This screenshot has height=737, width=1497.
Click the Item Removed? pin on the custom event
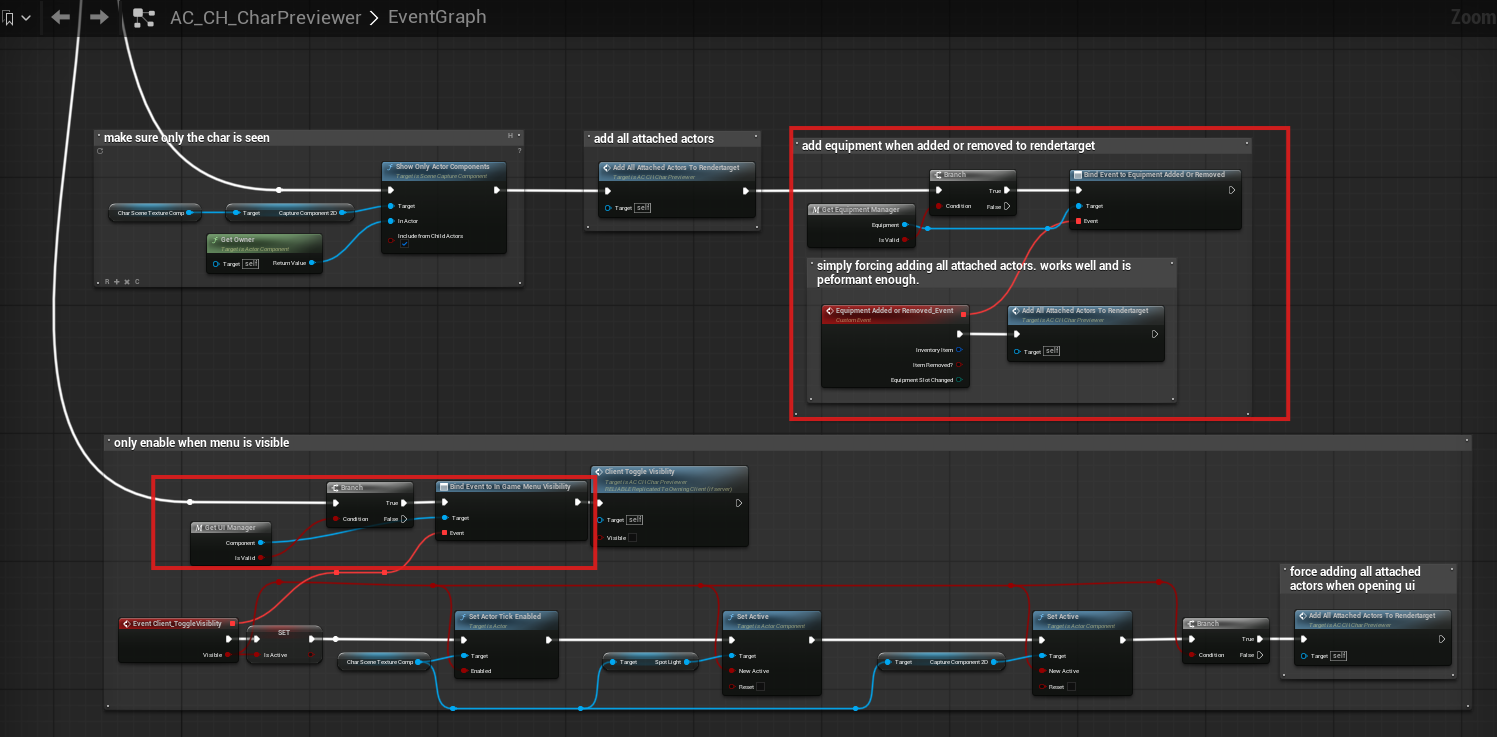958,365
